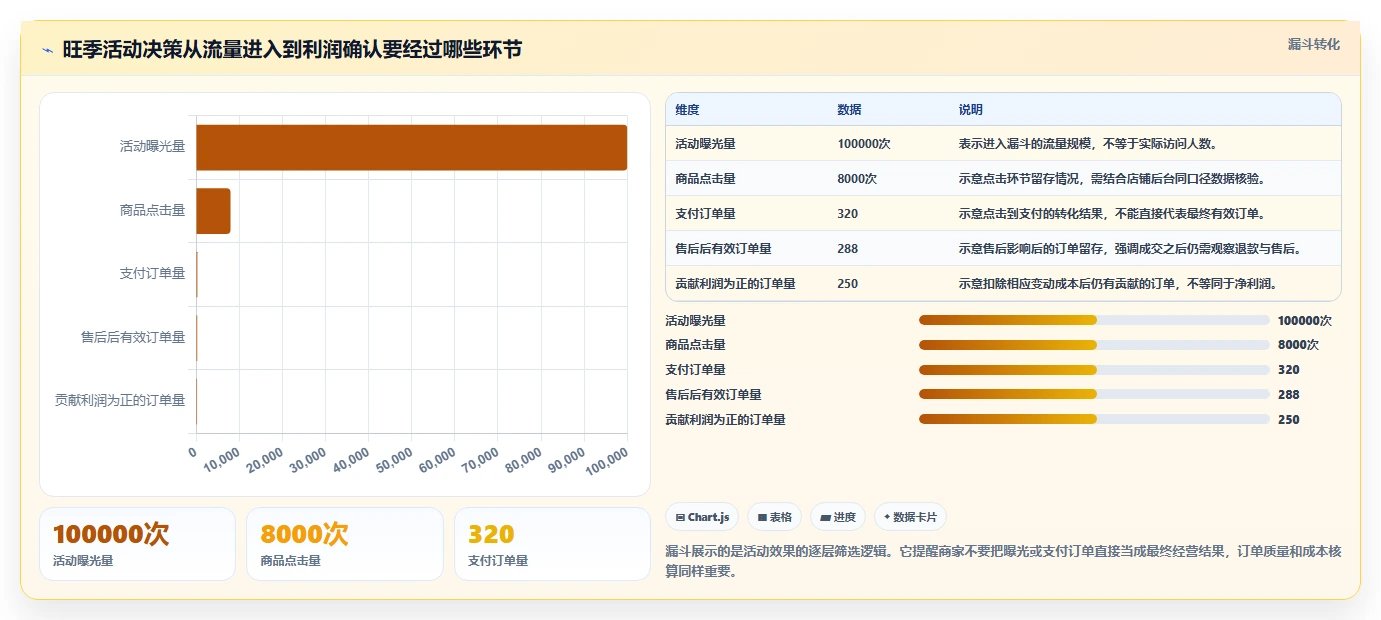This screenshot has height=620, width=1381.
Task: Click the description starting 表示进入漏斗的流量规模
Action: coord(1087,143)
